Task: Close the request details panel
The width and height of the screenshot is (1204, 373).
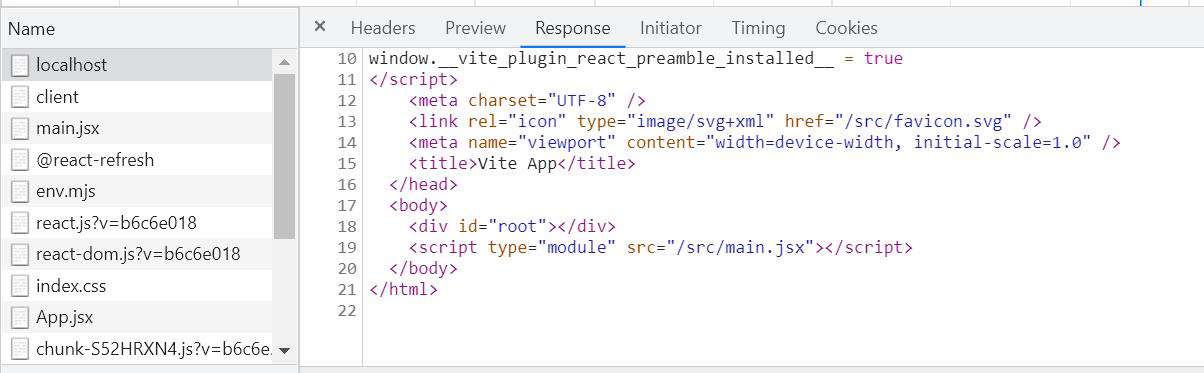Action: 320,27
